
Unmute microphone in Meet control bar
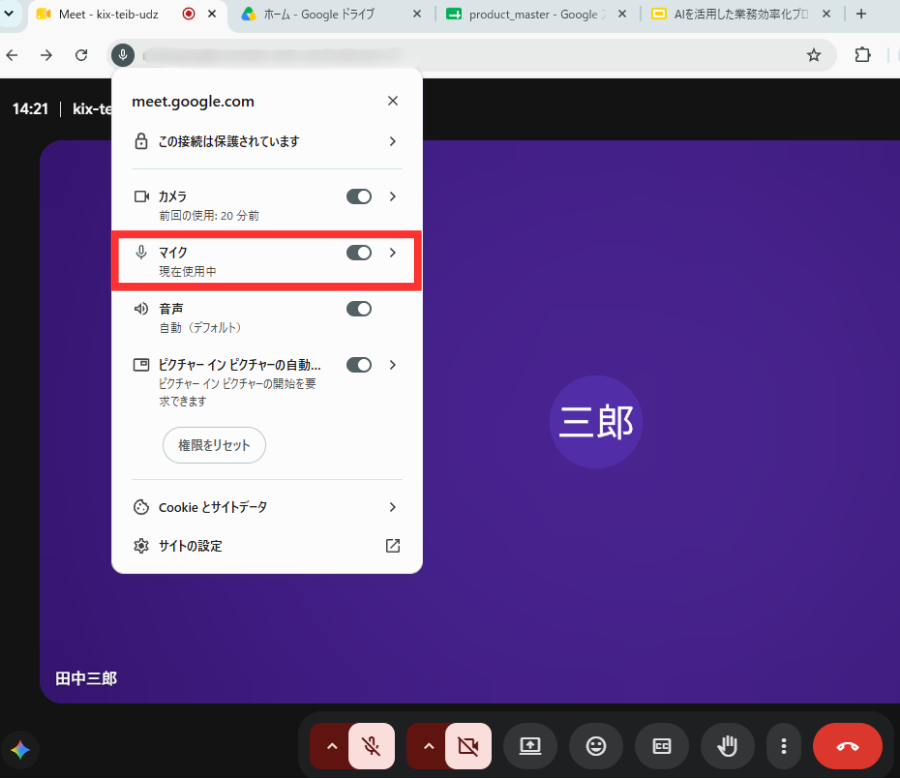(x=371, y=746)
